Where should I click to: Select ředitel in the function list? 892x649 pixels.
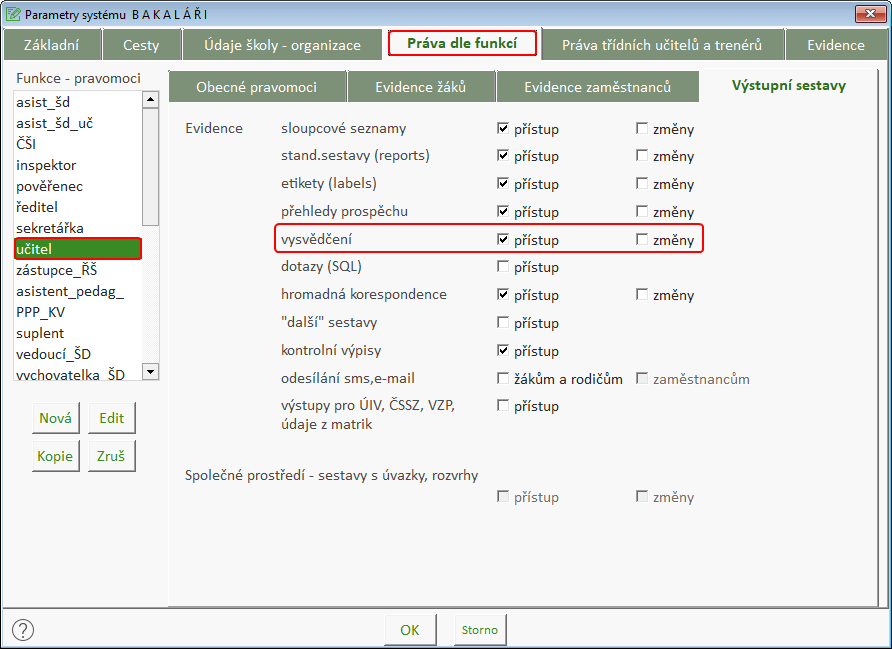37,207
